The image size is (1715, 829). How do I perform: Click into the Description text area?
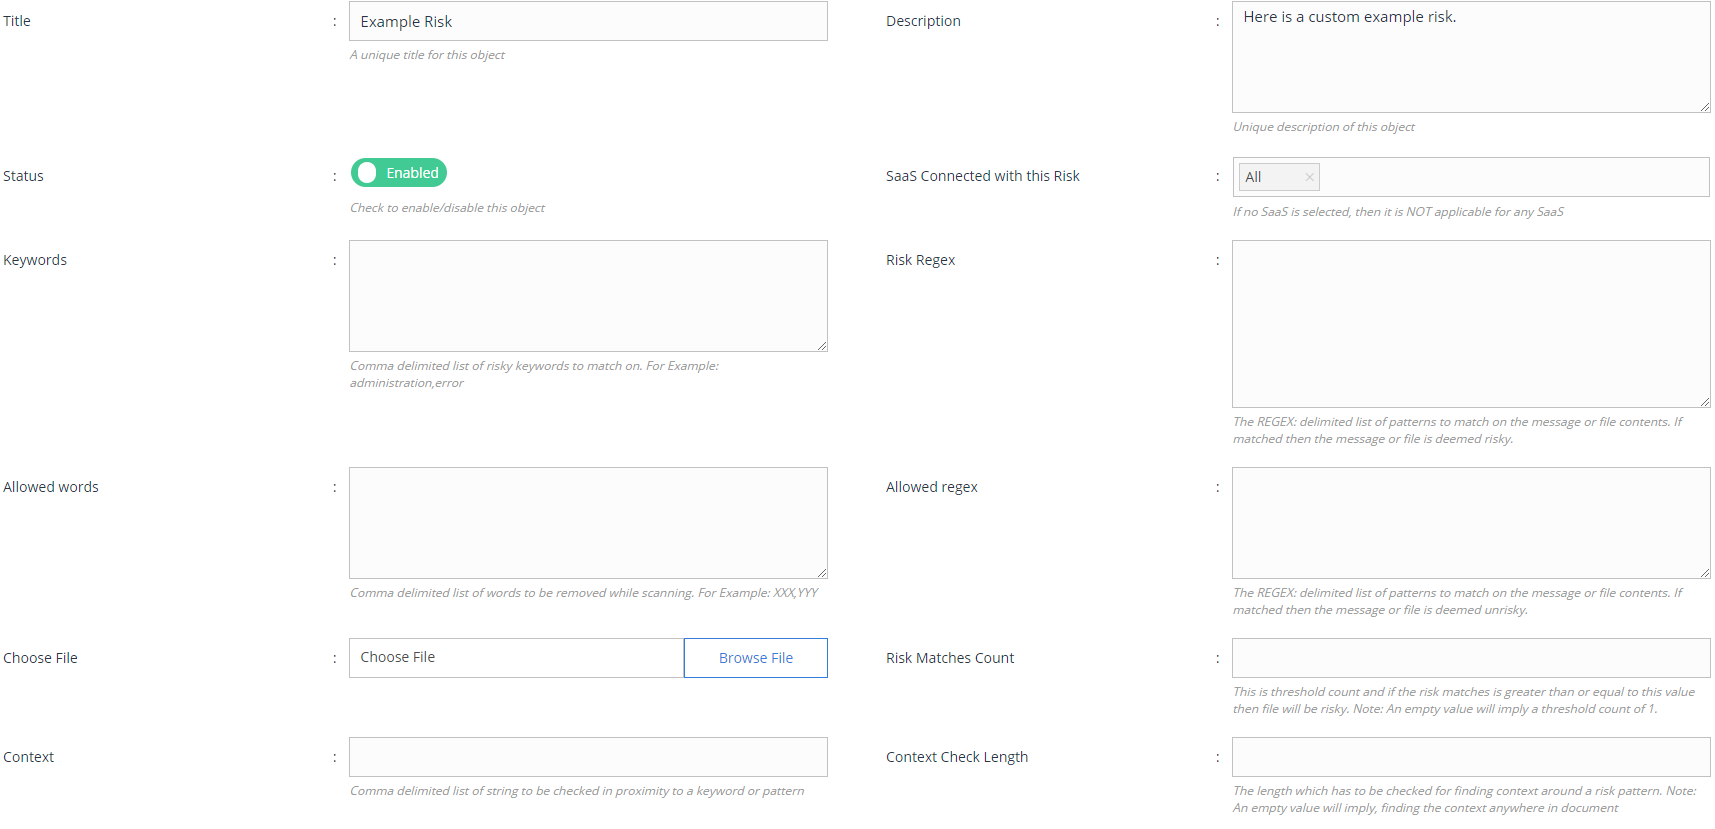coord(1470,60)
